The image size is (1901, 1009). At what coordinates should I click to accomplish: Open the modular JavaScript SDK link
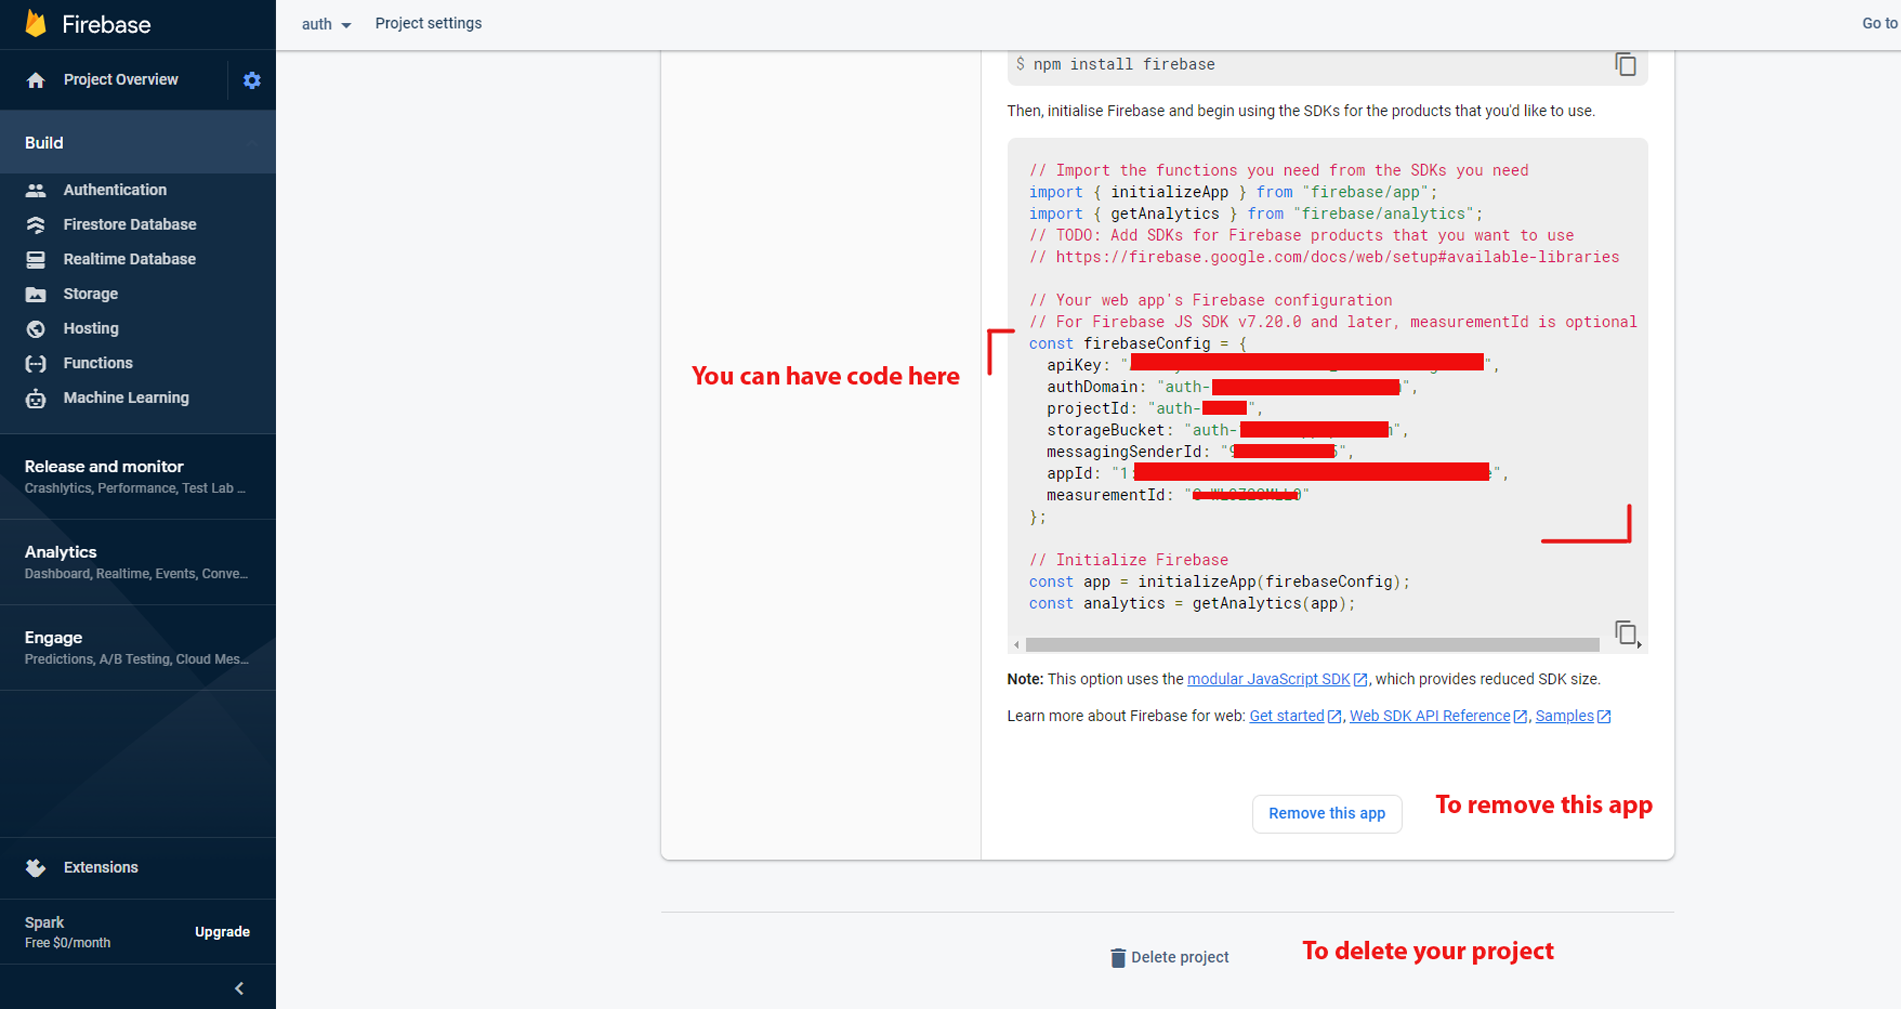[1268, 679]
